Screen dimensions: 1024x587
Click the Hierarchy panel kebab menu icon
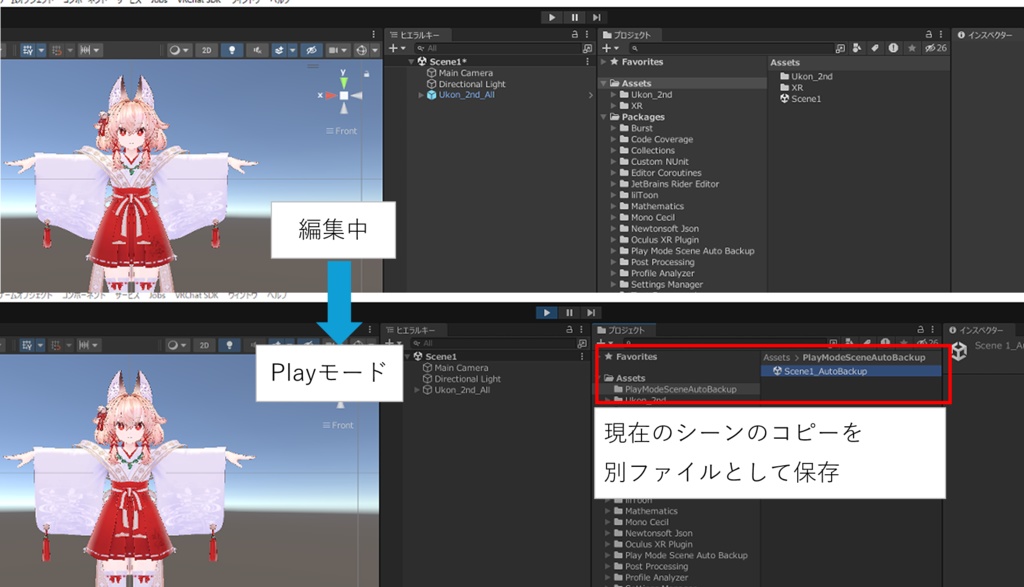pyautogui.click(x=588, y=34)
